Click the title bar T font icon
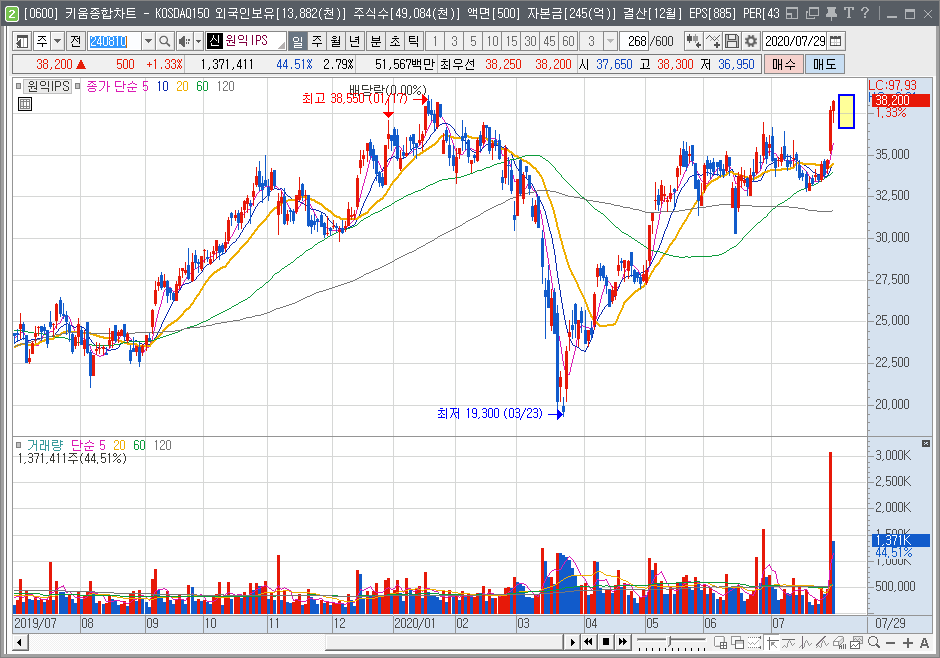Viewport: 940px width, 658px height. tap(848, 13)
